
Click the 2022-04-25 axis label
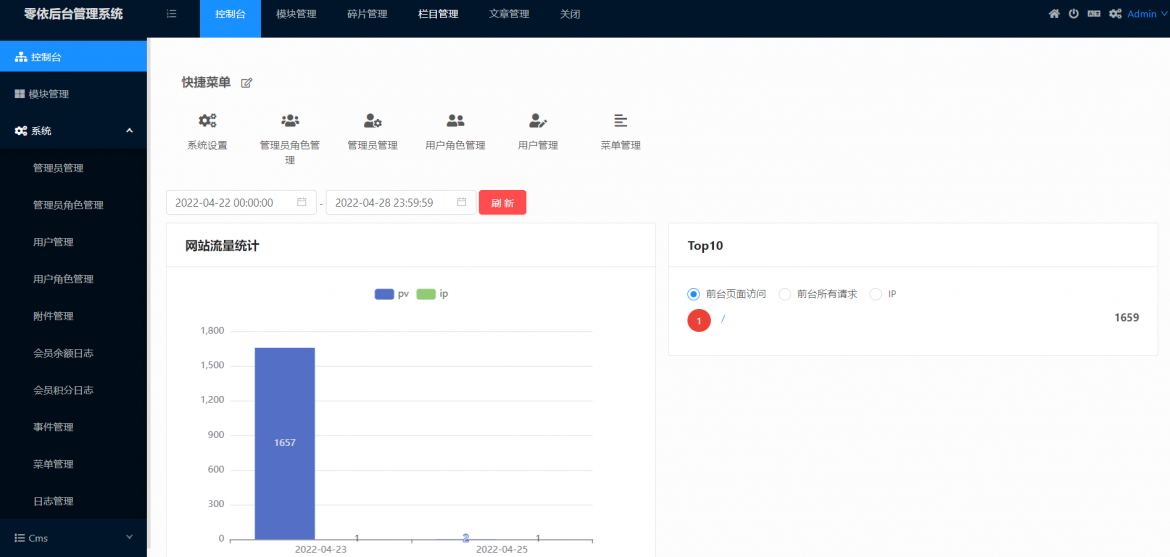[x=501, y=549]
